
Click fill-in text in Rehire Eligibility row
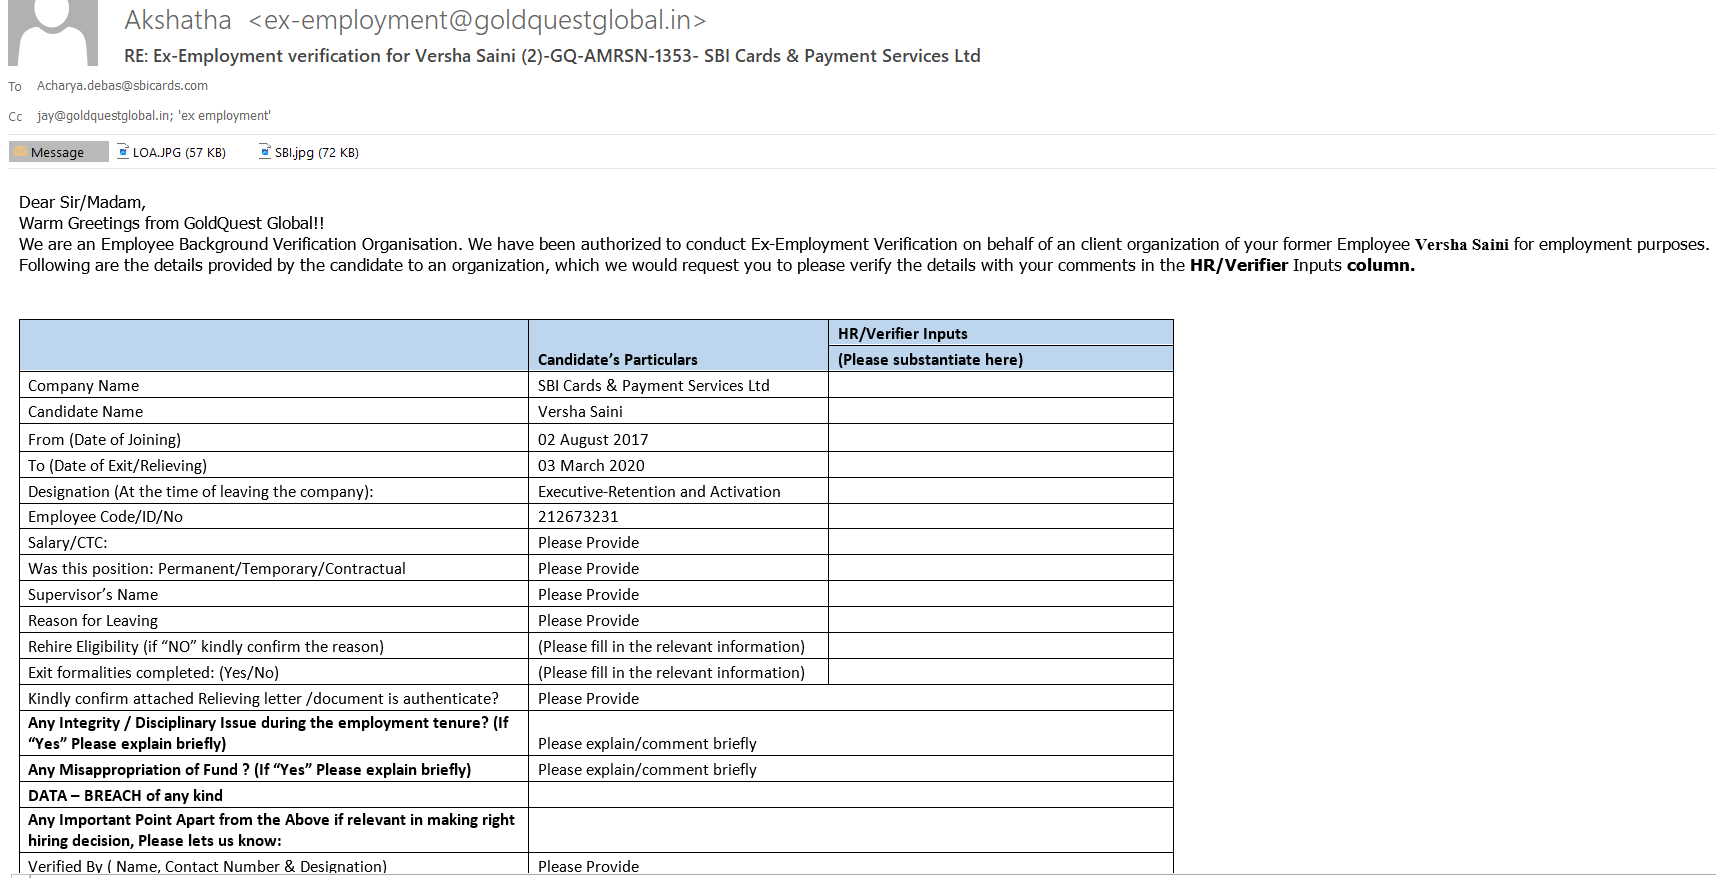pos(671,647)
